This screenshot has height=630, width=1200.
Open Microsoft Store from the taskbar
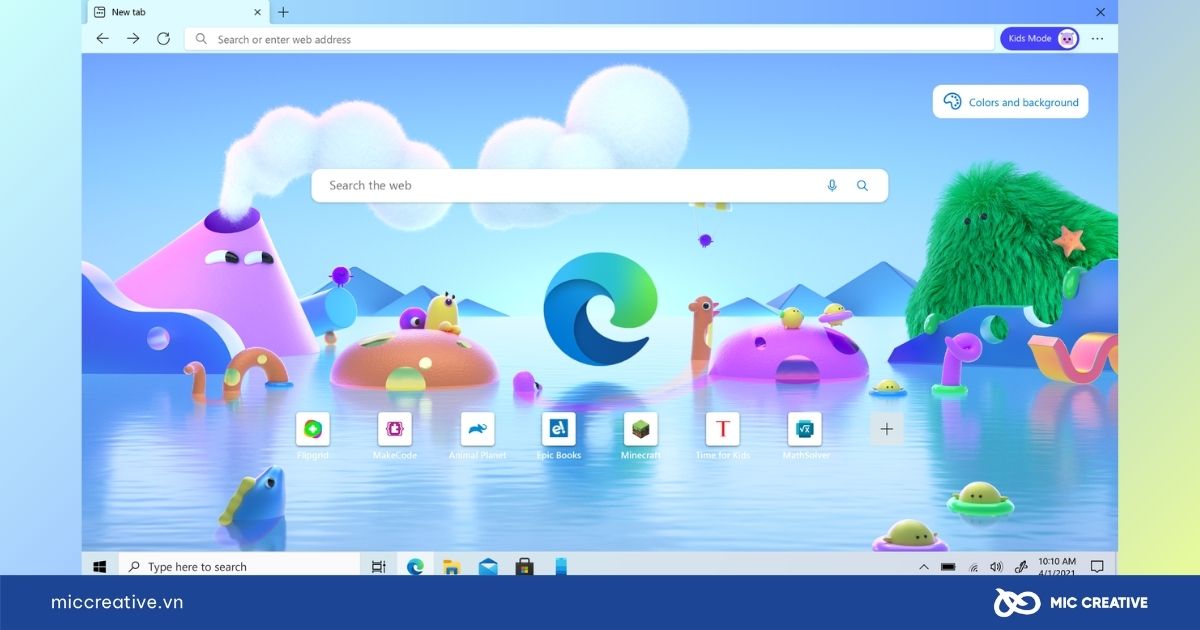pos(524,566)
